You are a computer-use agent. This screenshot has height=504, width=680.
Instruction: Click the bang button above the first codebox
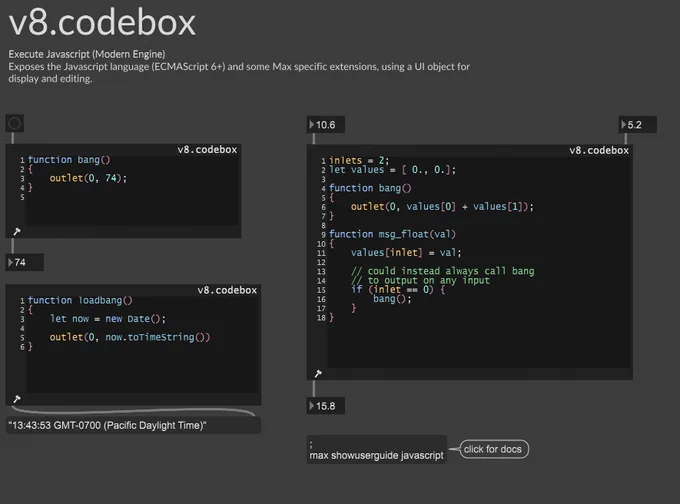(14, 124)
